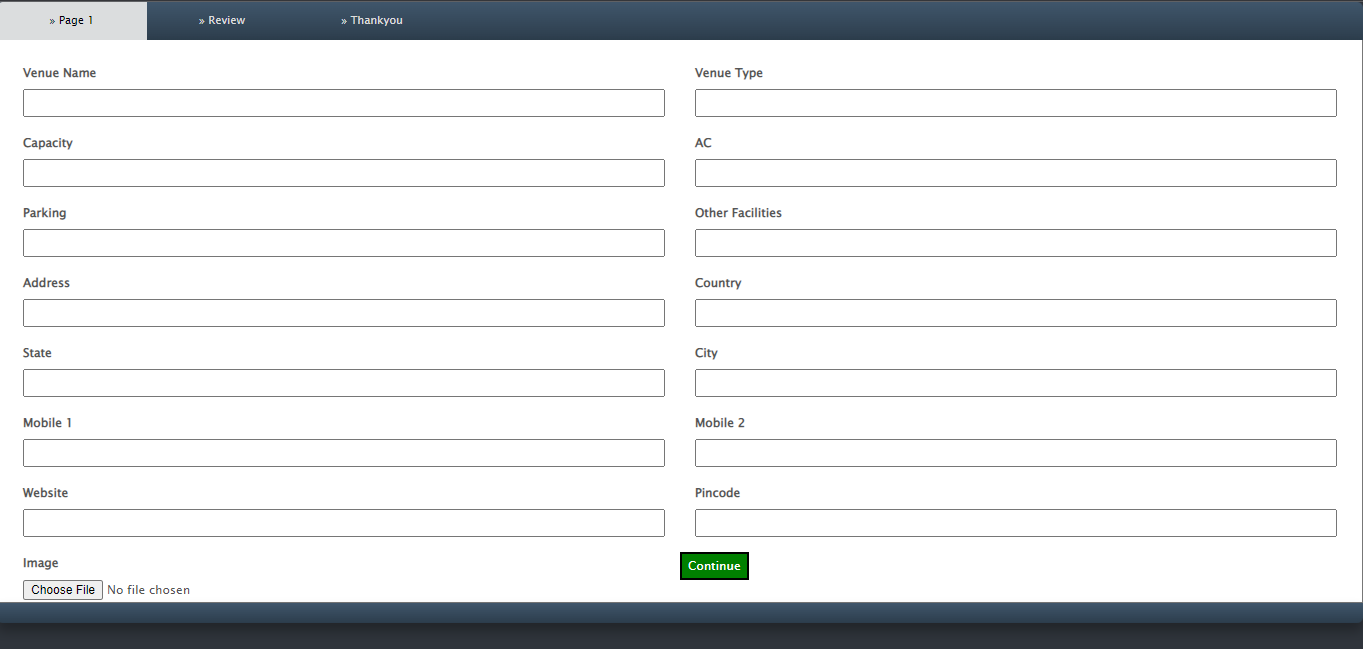
Task: Click the 'No file chosen' upload text
Action: 148,590
